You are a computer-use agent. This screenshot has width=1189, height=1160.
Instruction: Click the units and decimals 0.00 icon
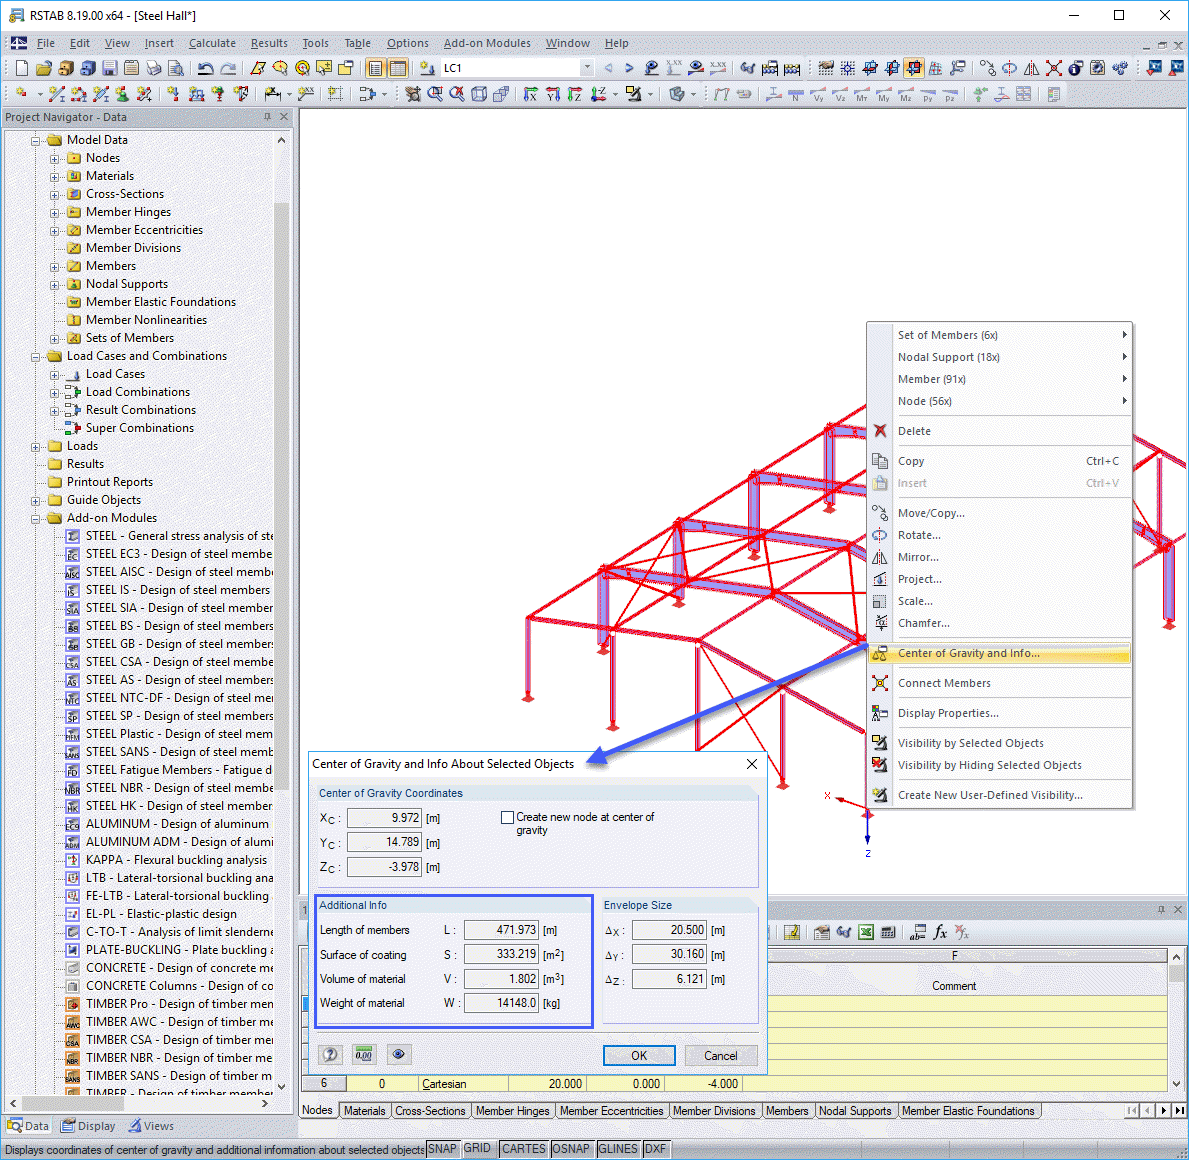(364, 1055)
